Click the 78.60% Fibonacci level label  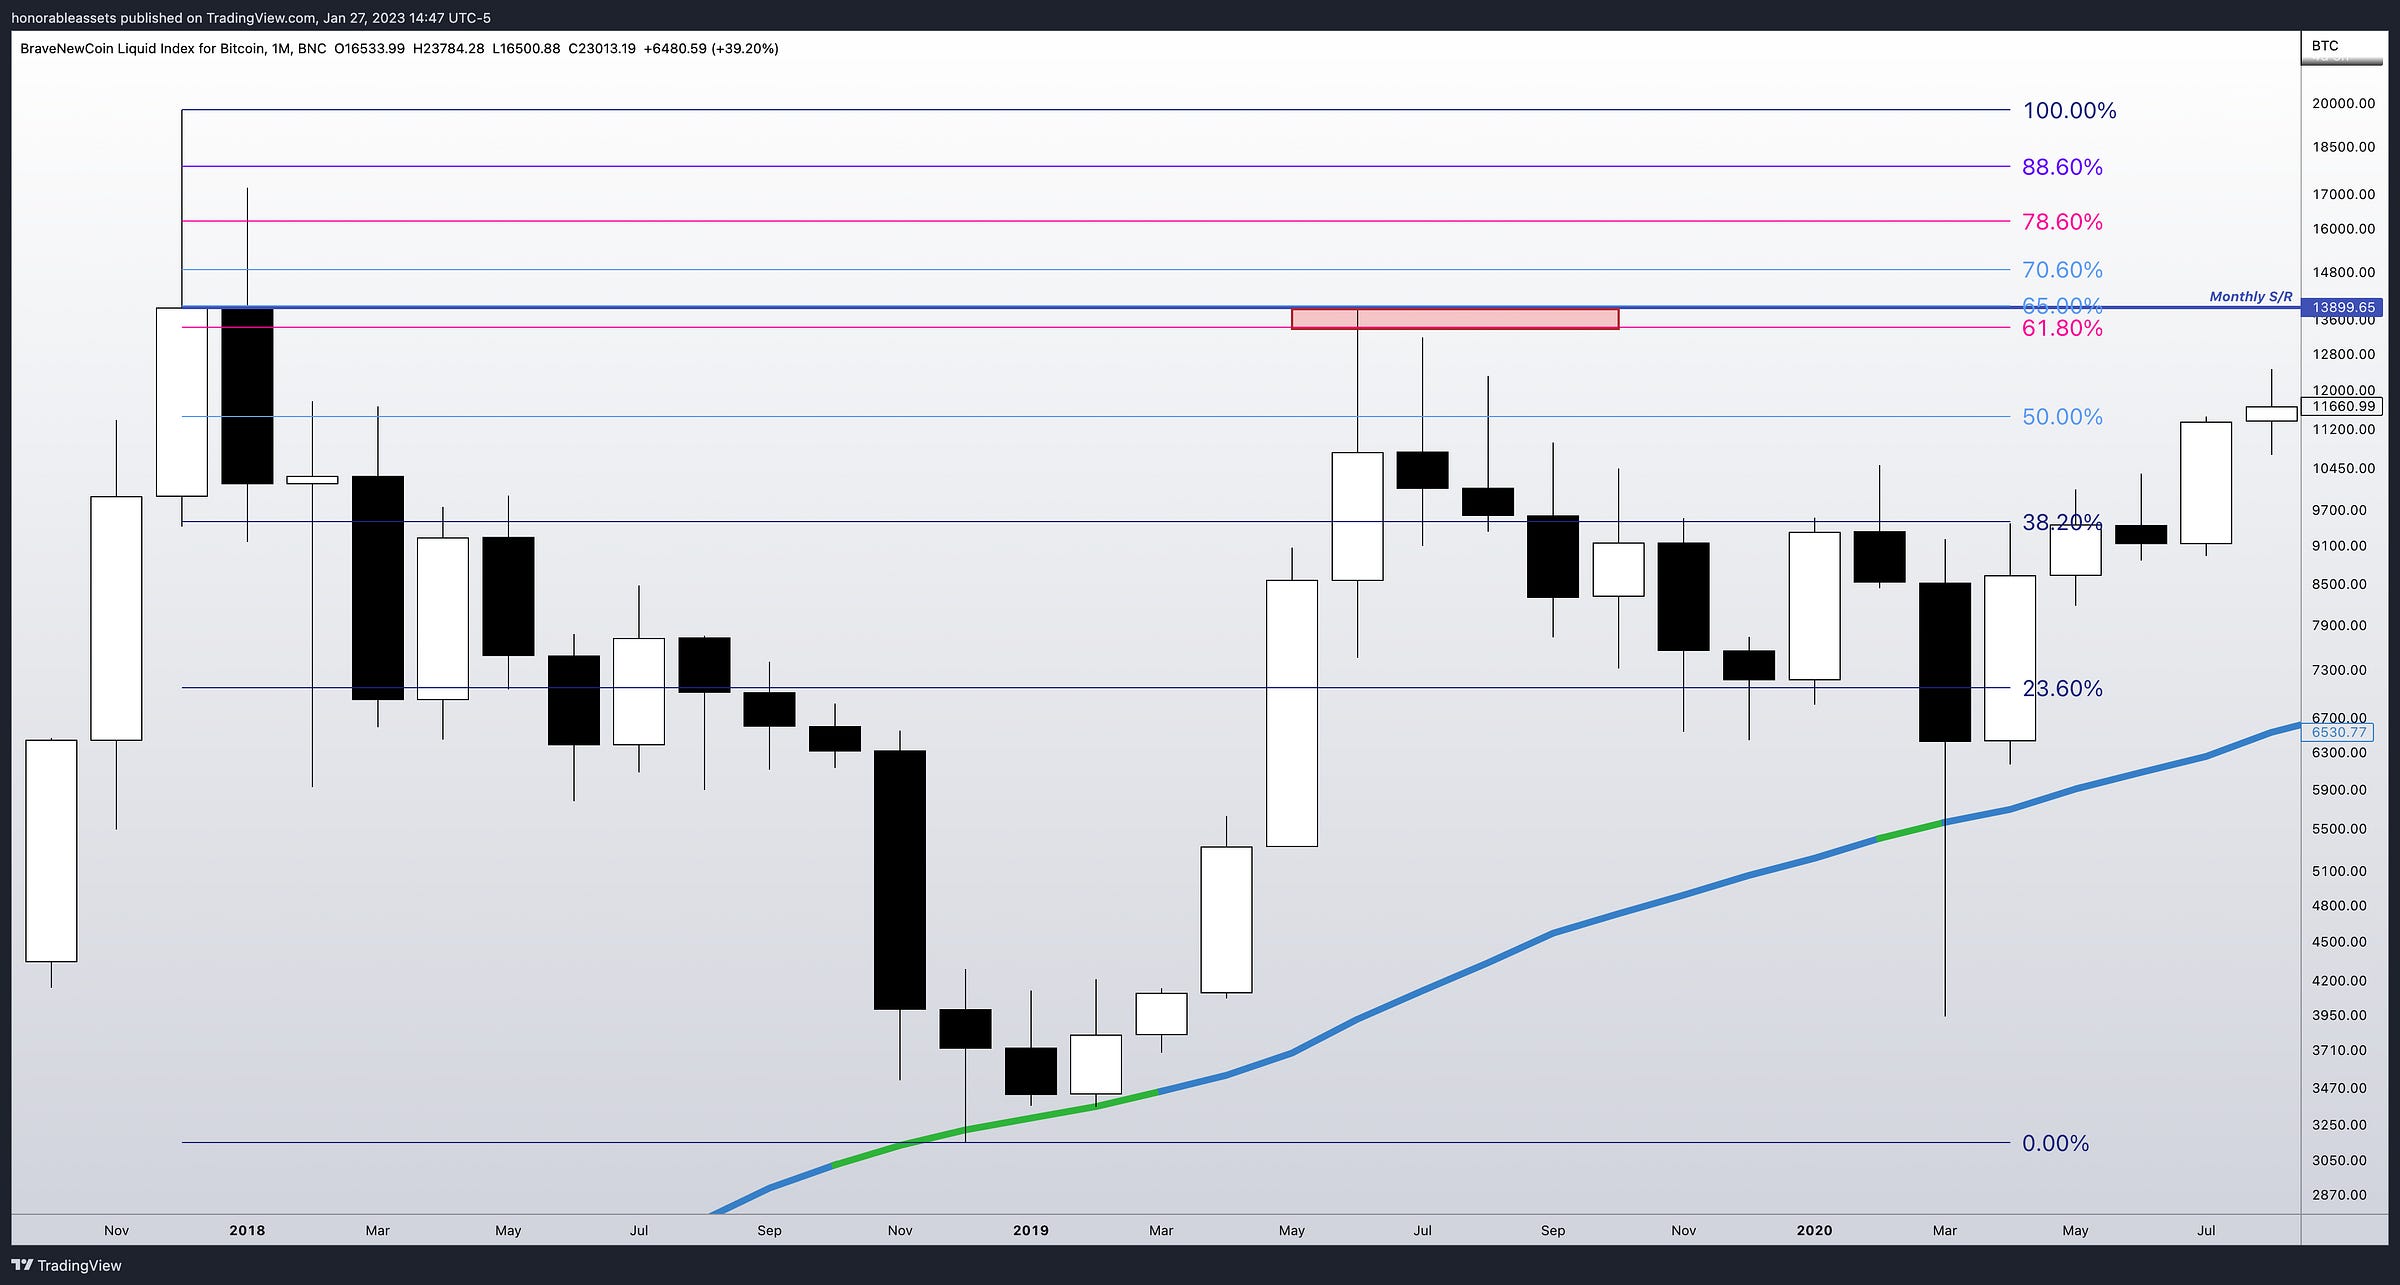pyautogui.click(x=2062, y=222)
